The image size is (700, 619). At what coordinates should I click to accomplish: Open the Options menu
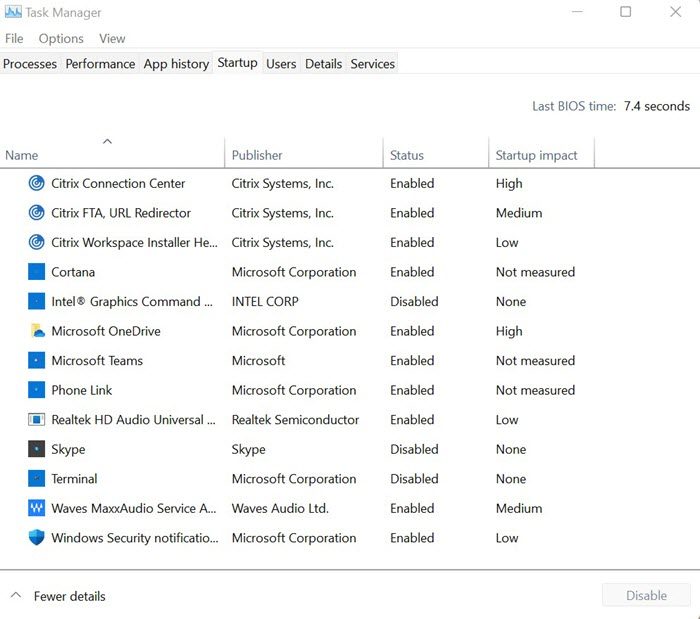[x=61, y=38]
